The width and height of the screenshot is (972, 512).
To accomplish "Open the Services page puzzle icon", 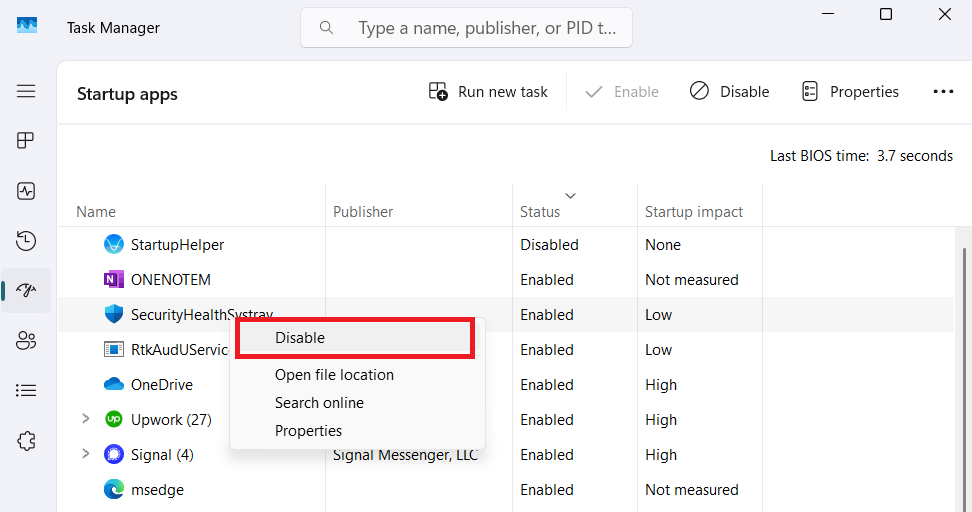I will click(x=26, y=441).
